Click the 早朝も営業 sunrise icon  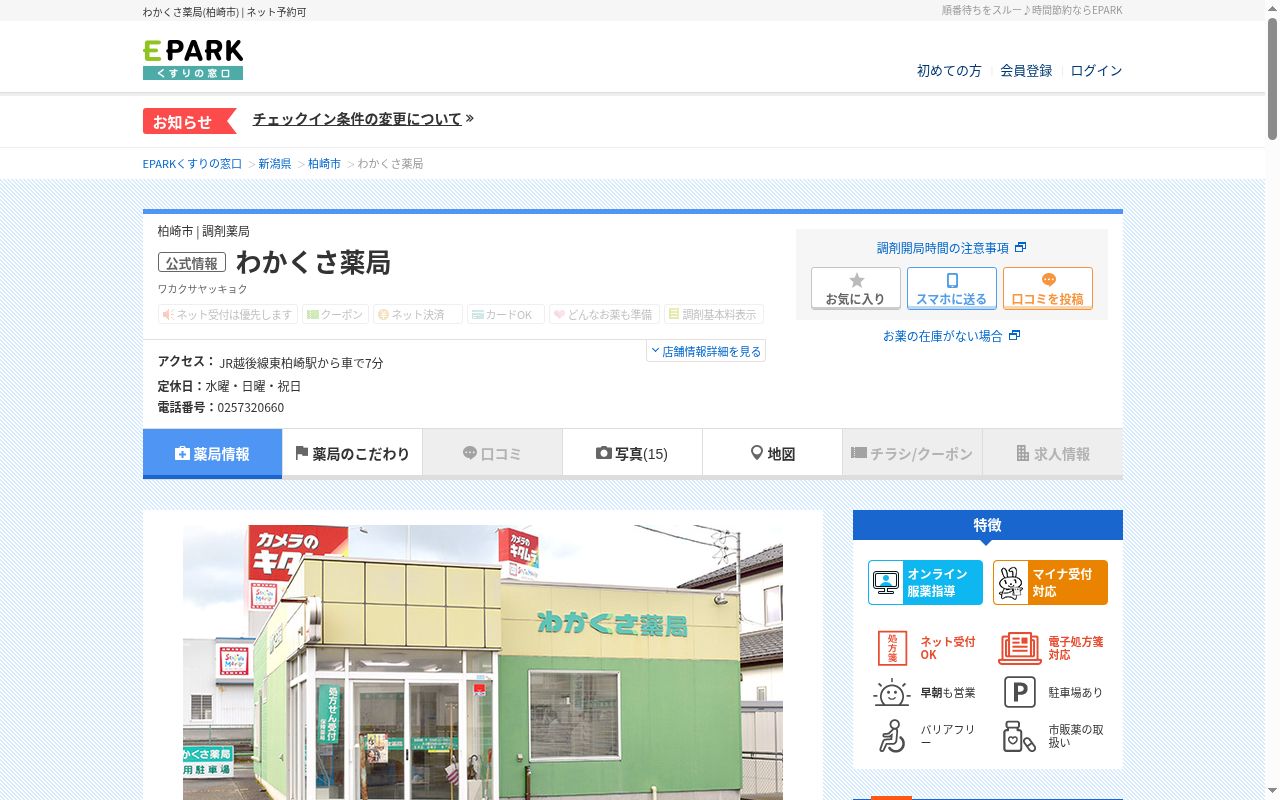891,692
